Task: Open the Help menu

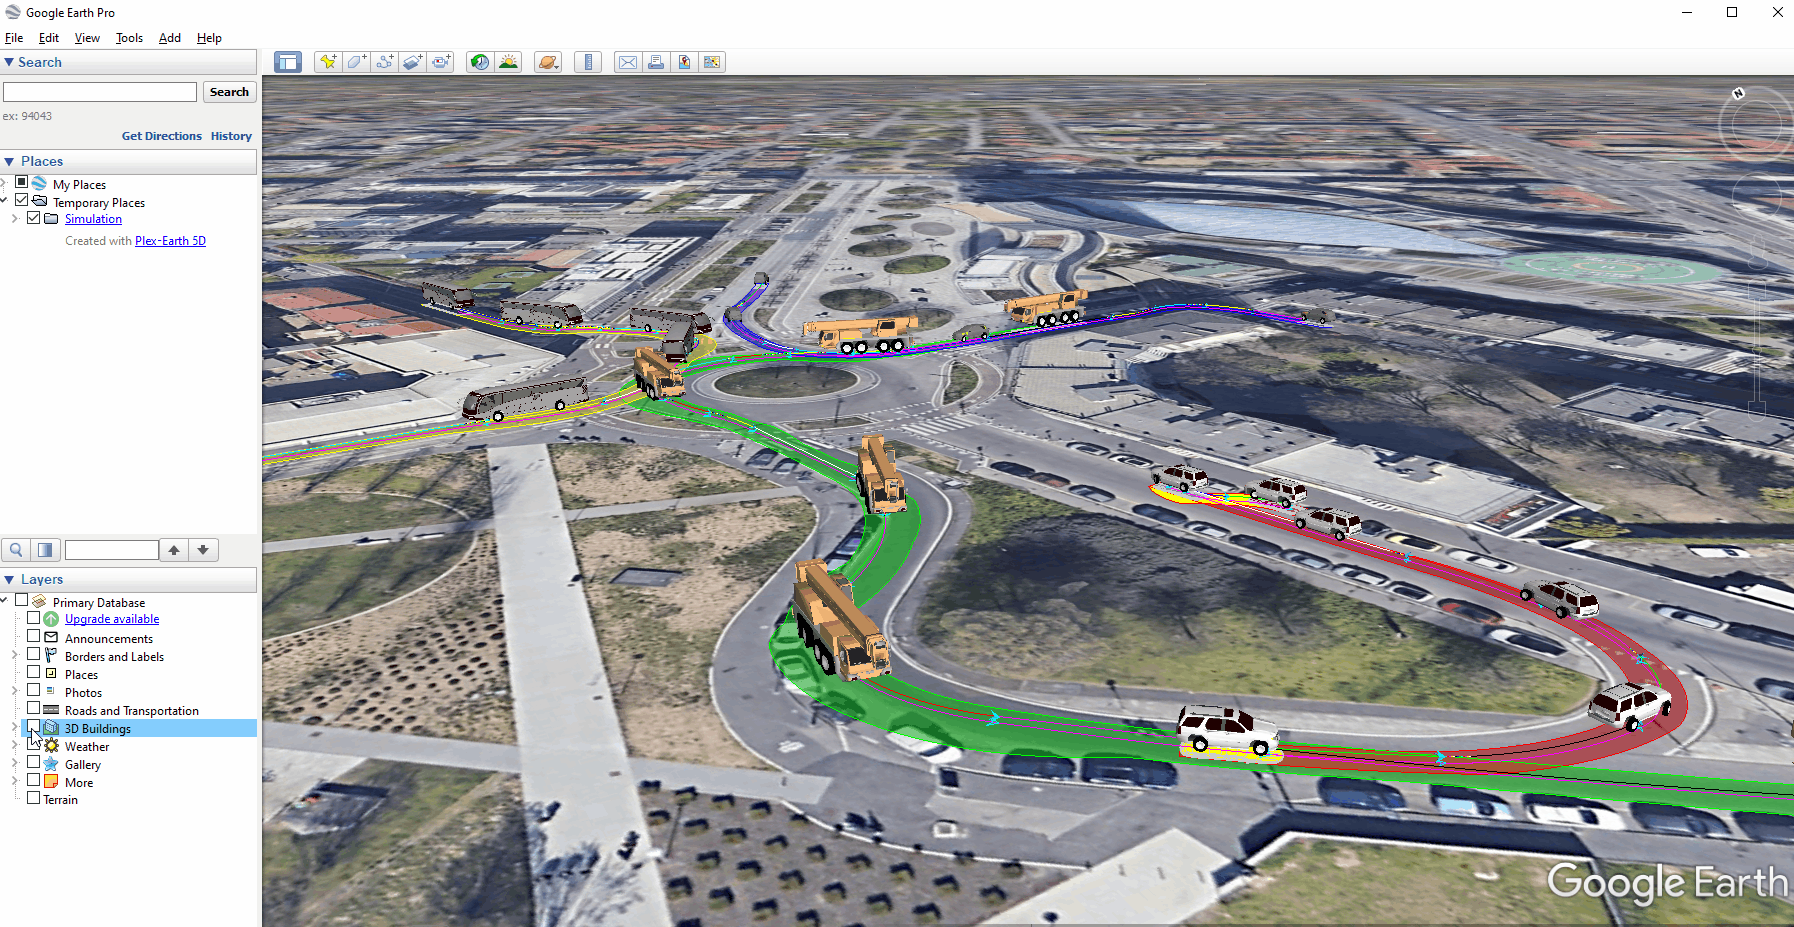Action: pos(209,38)
